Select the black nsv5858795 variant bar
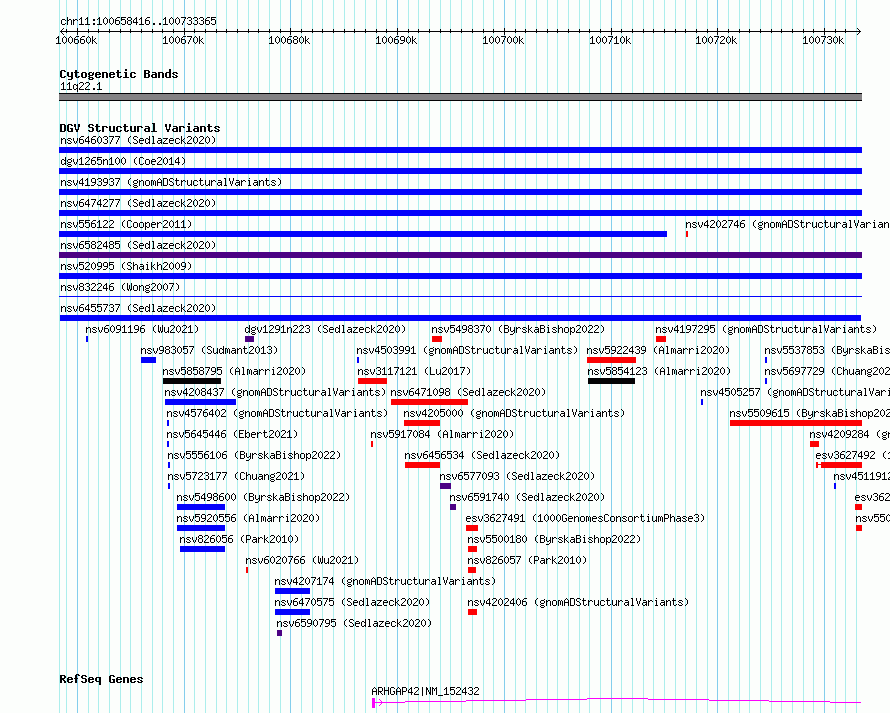This screenshot has width=890, height=713. [x=192, y=381]
